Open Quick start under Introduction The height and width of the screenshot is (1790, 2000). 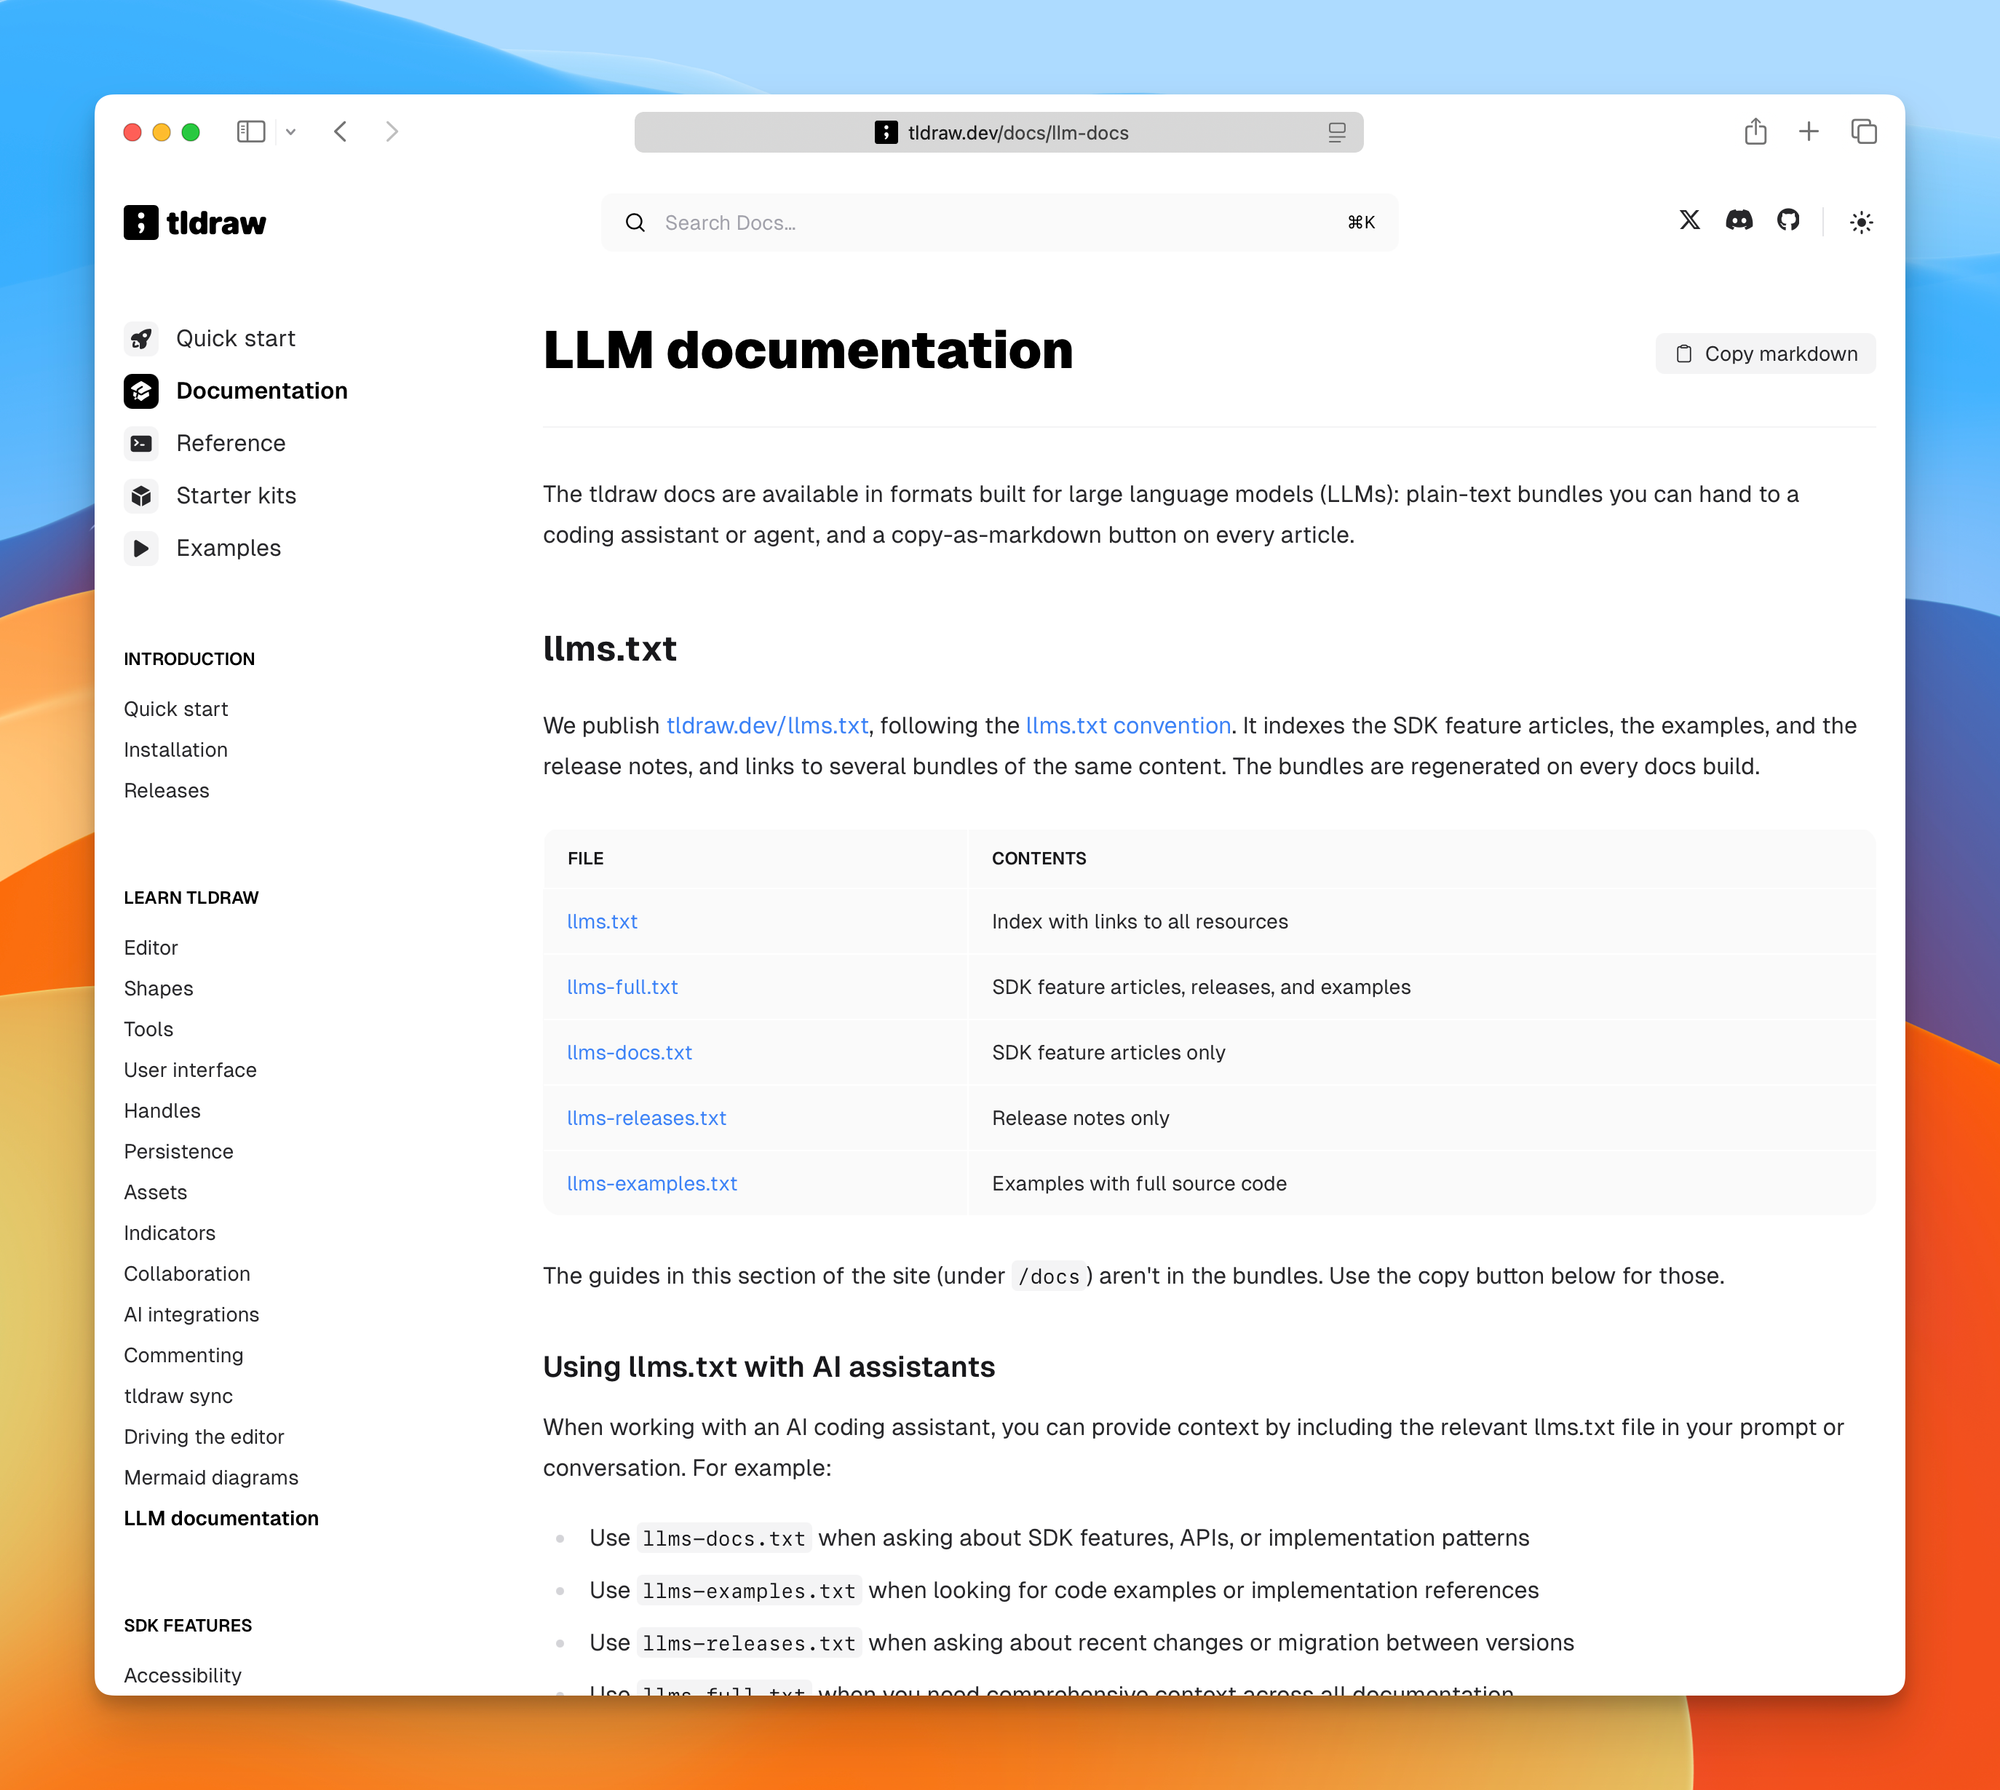pyautogui.click(x=176, y=709)
